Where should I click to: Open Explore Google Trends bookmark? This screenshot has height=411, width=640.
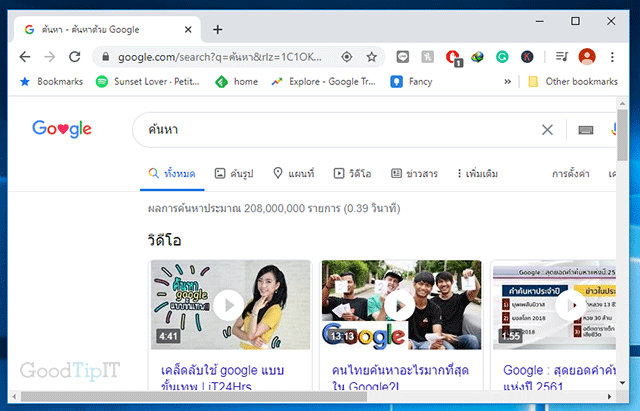(x=323, y=82)
